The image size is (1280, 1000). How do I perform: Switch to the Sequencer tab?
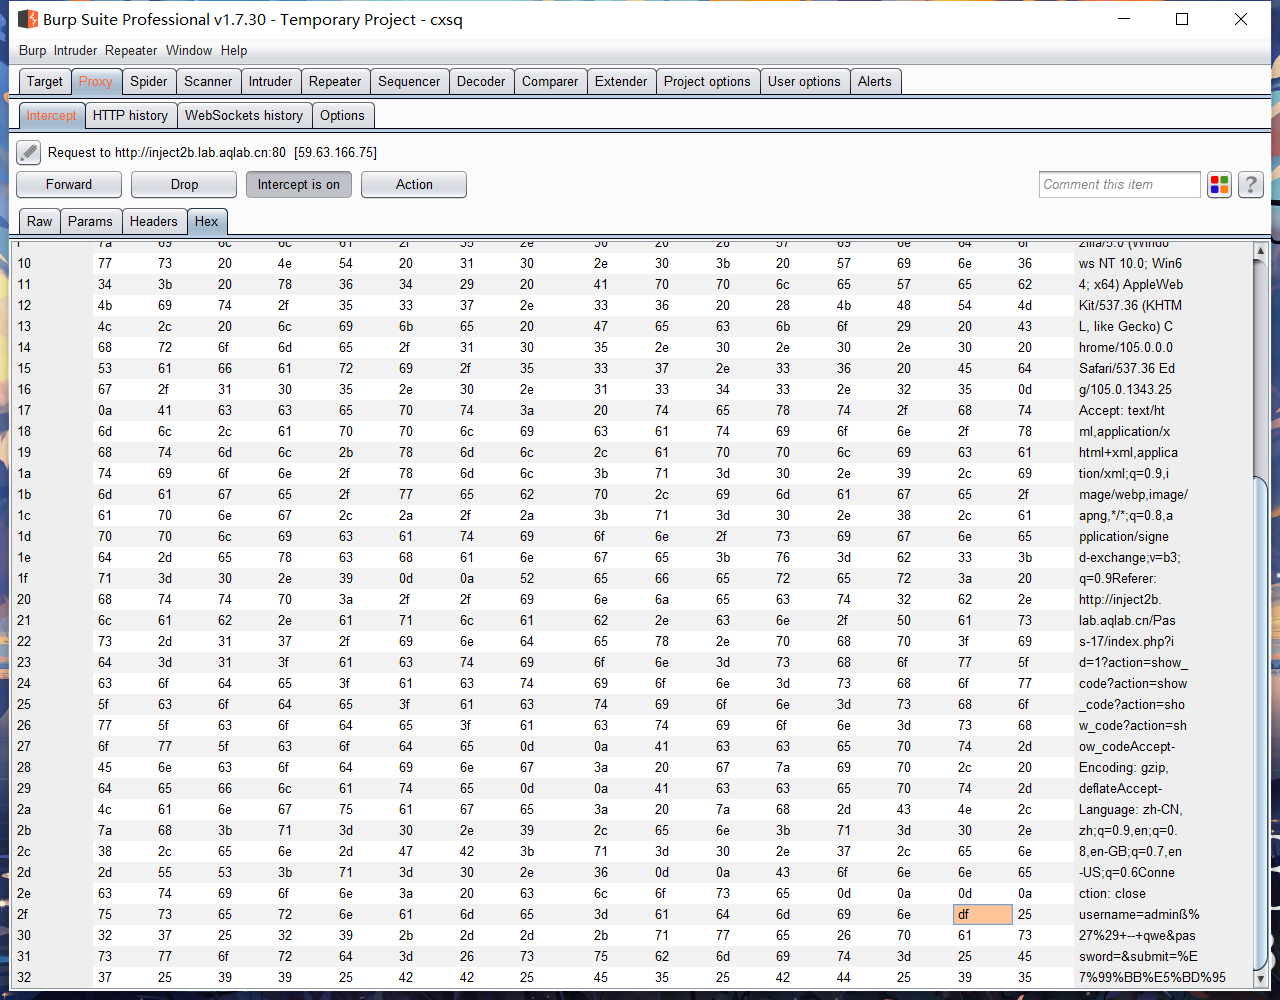click(409, 82)
